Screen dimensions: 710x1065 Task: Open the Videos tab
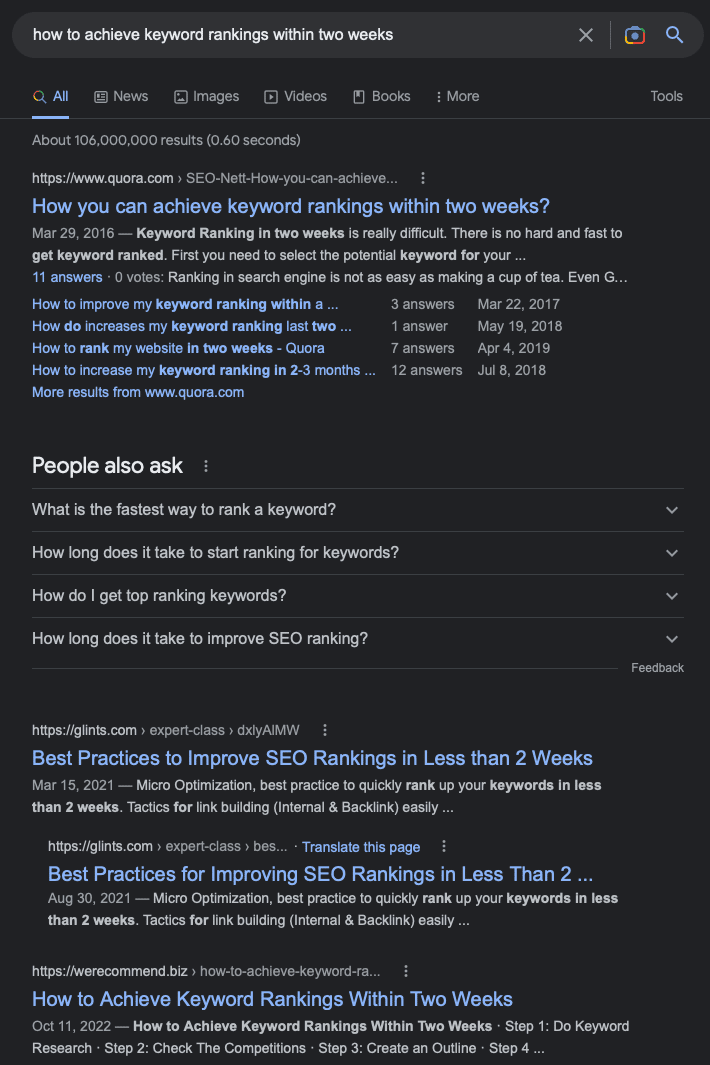click(x=296, y=96)
